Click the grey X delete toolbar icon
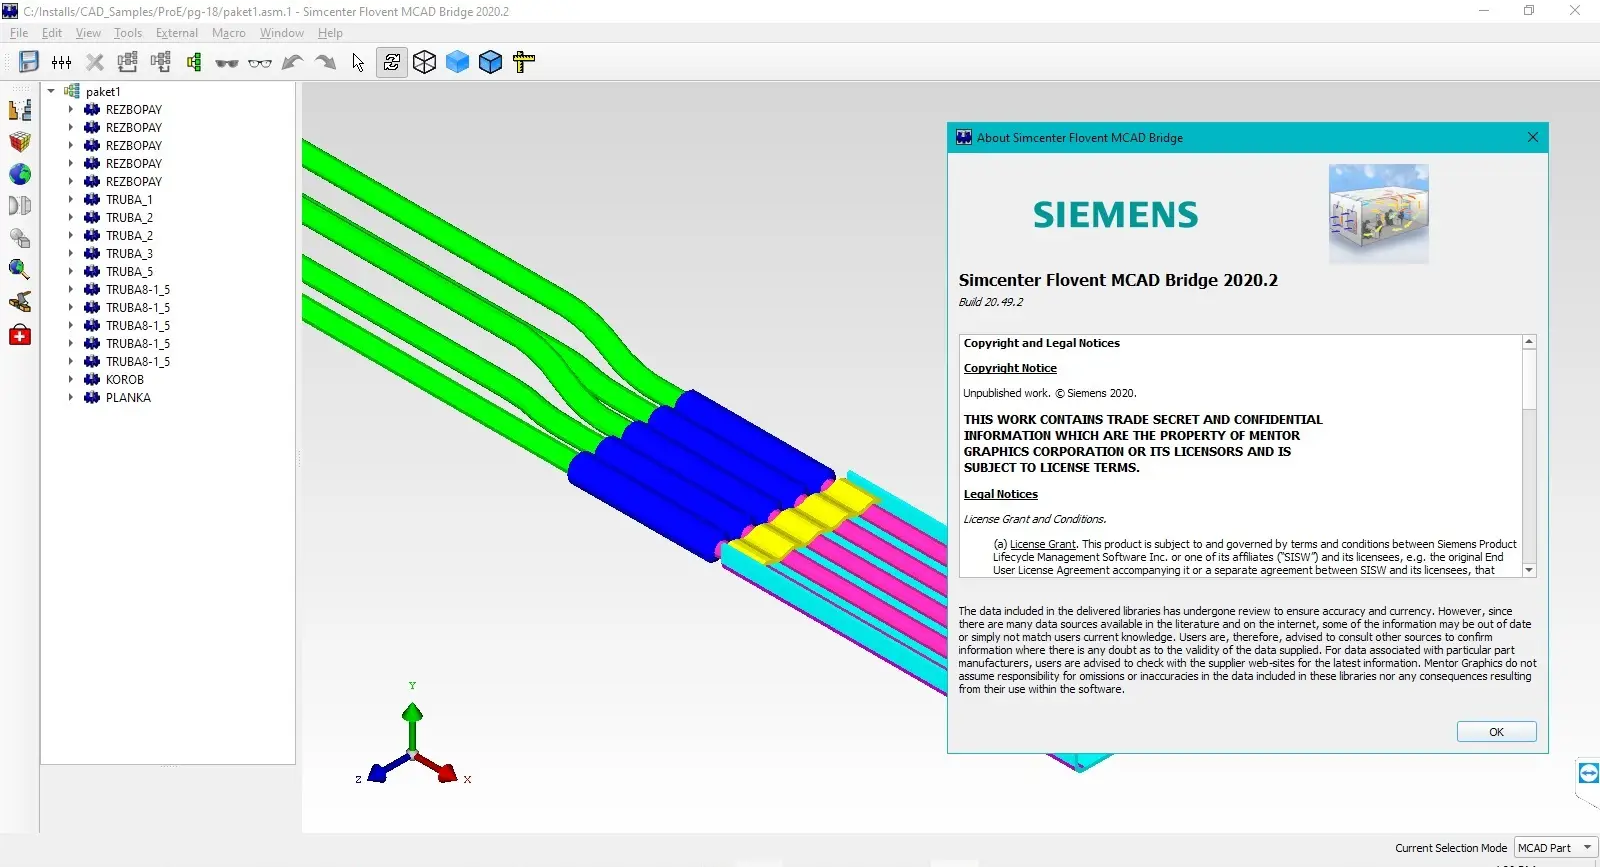Screen dimensions: 1600x867 click(x=95, y=62)
